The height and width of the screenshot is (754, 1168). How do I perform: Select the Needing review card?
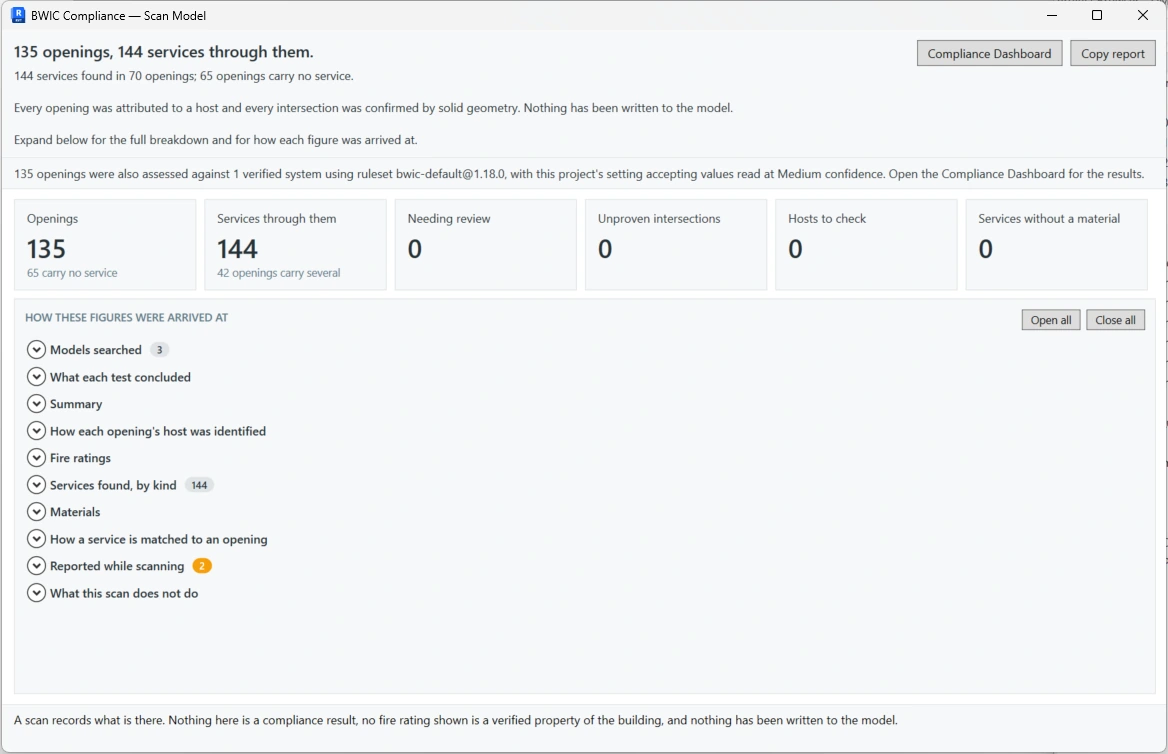[x=486, y=244]
